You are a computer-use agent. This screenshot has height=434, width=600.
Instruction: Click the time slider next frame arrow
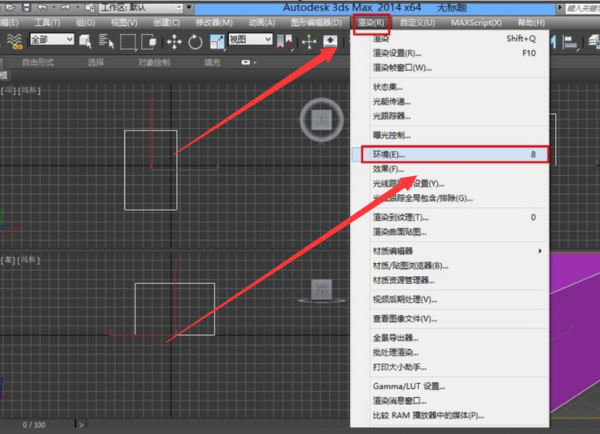(x=81, y=424)
